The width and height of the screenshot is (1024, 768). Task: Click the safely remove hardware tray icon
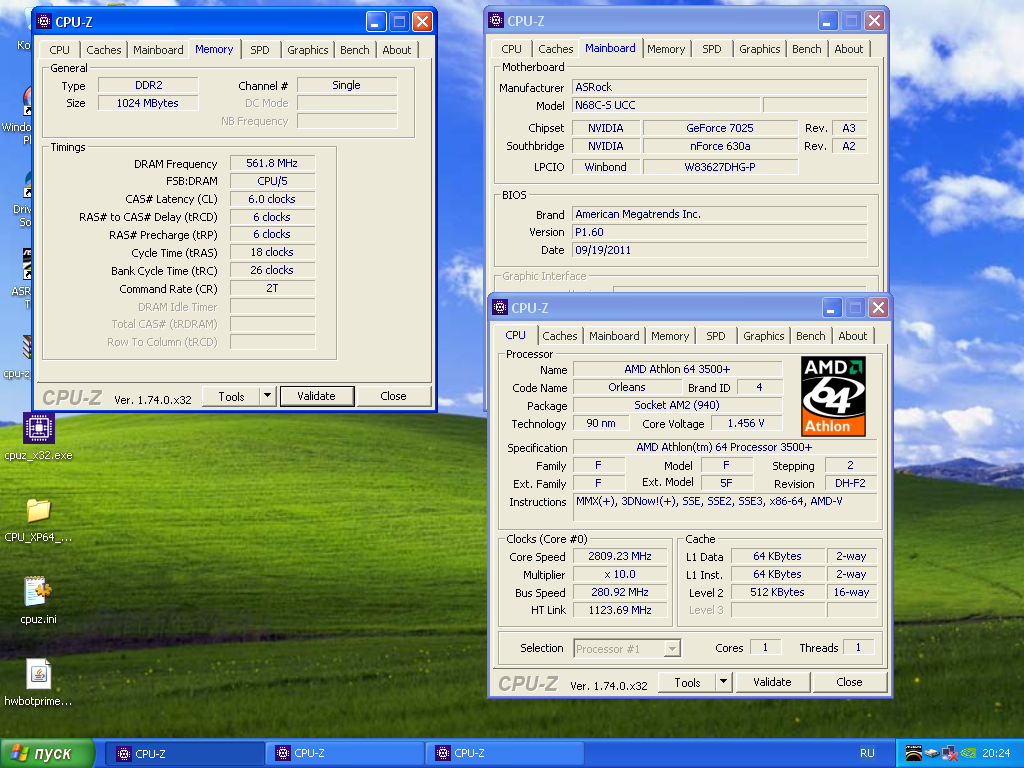932,753
